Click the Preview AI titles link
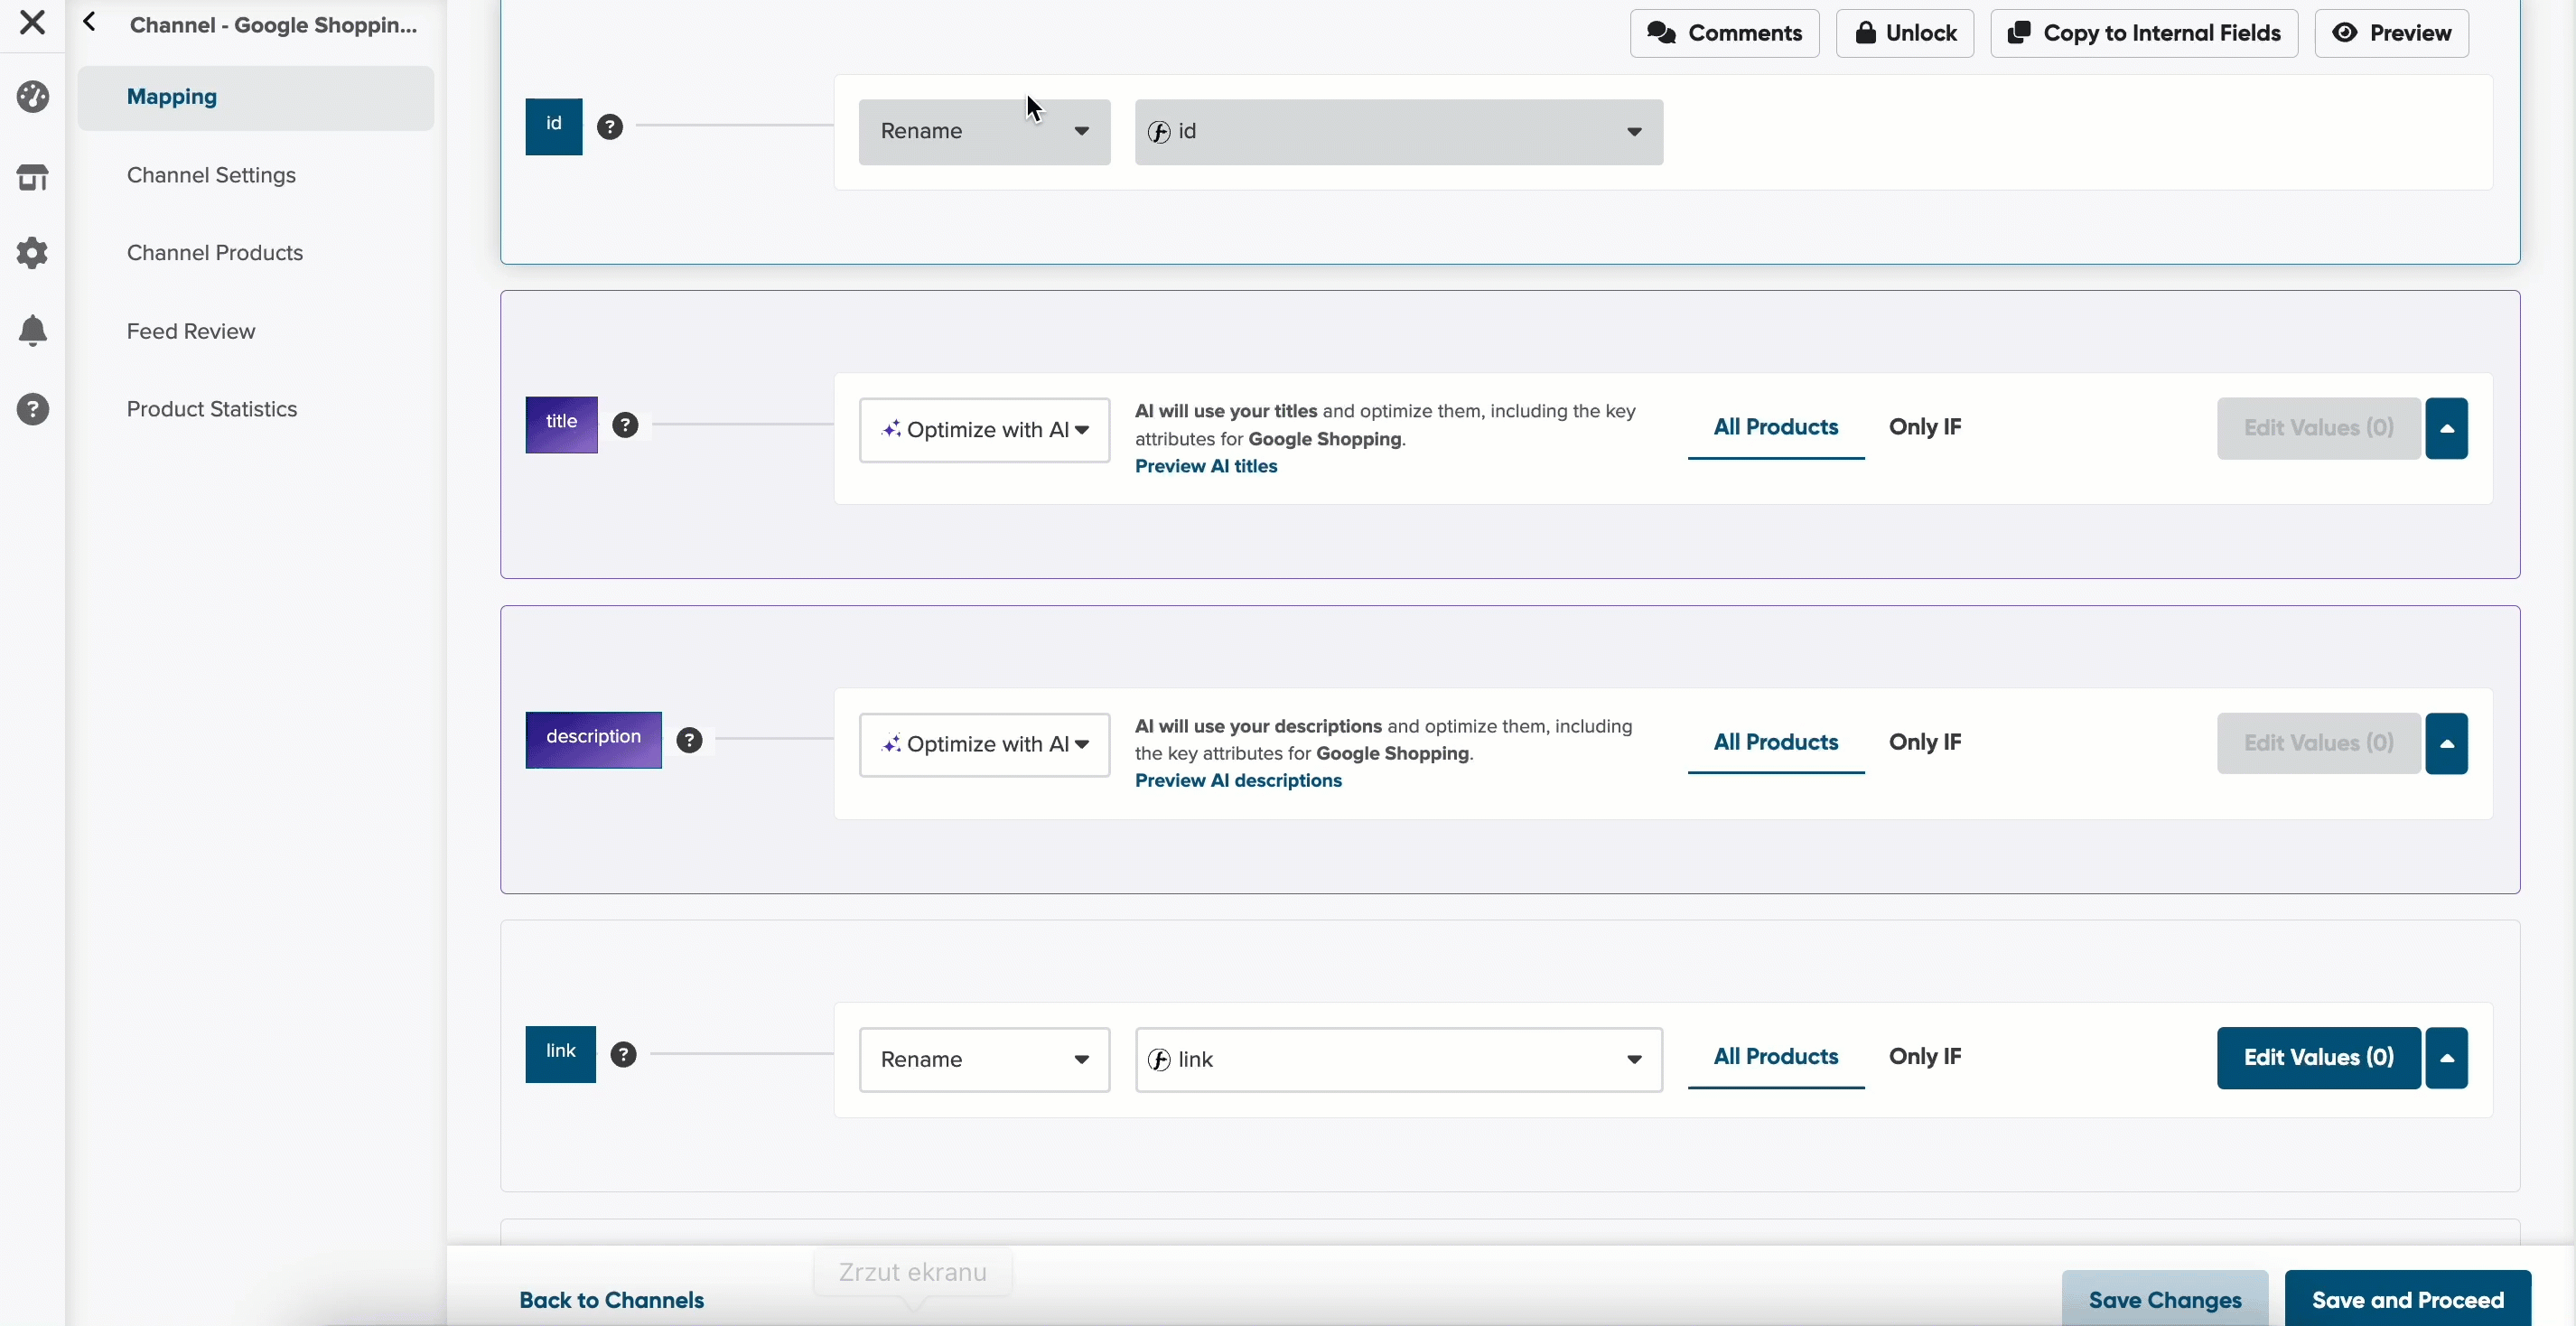The height and width of the screenshot is (1326, 2576). coord(1206,466)
